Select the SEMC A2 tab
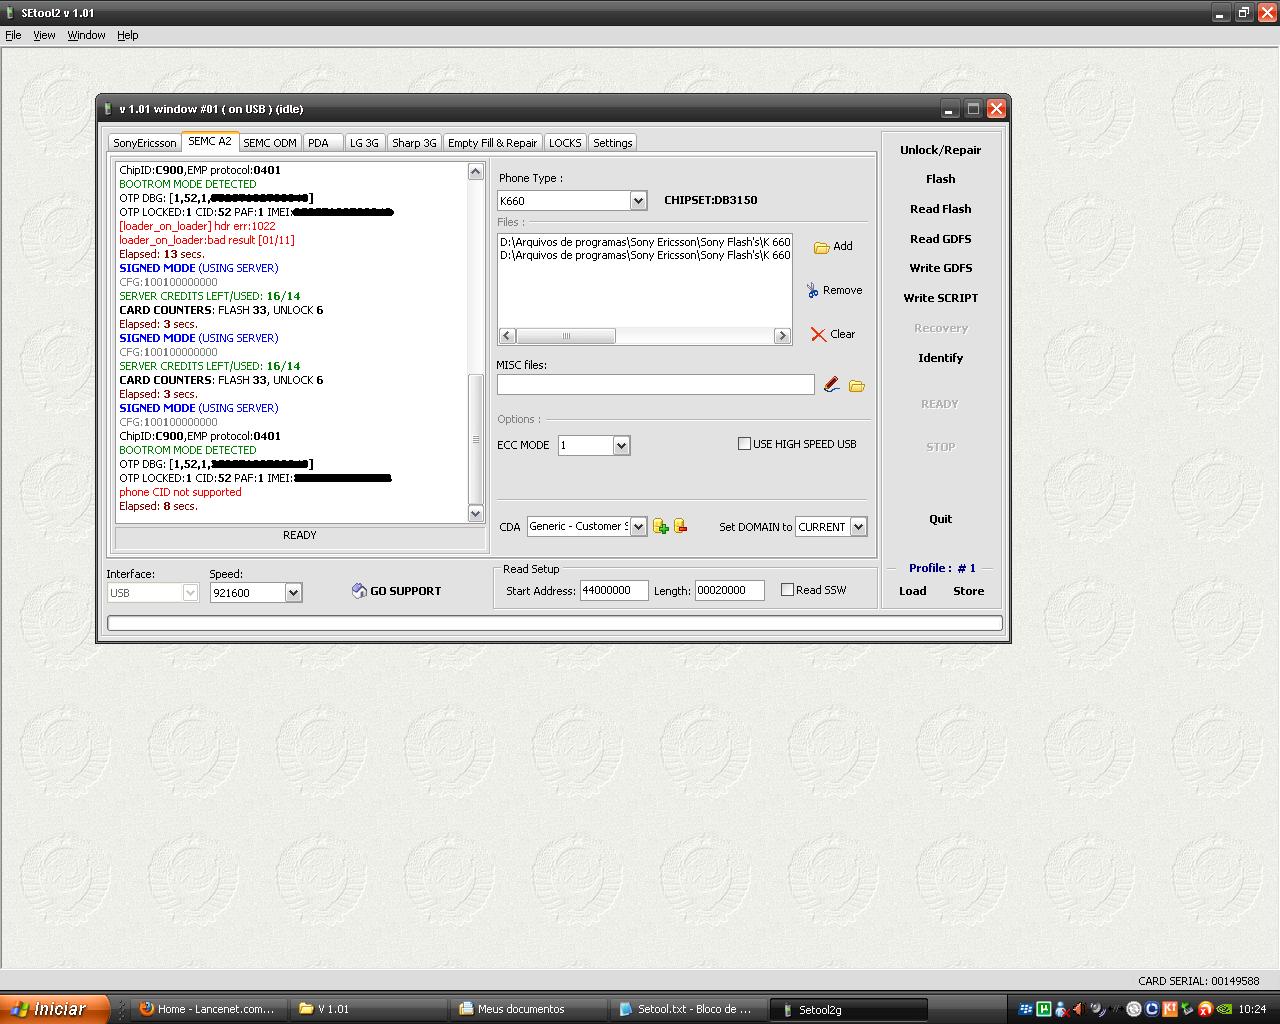The image size is (1280, 1024). (x=210, y=141)
